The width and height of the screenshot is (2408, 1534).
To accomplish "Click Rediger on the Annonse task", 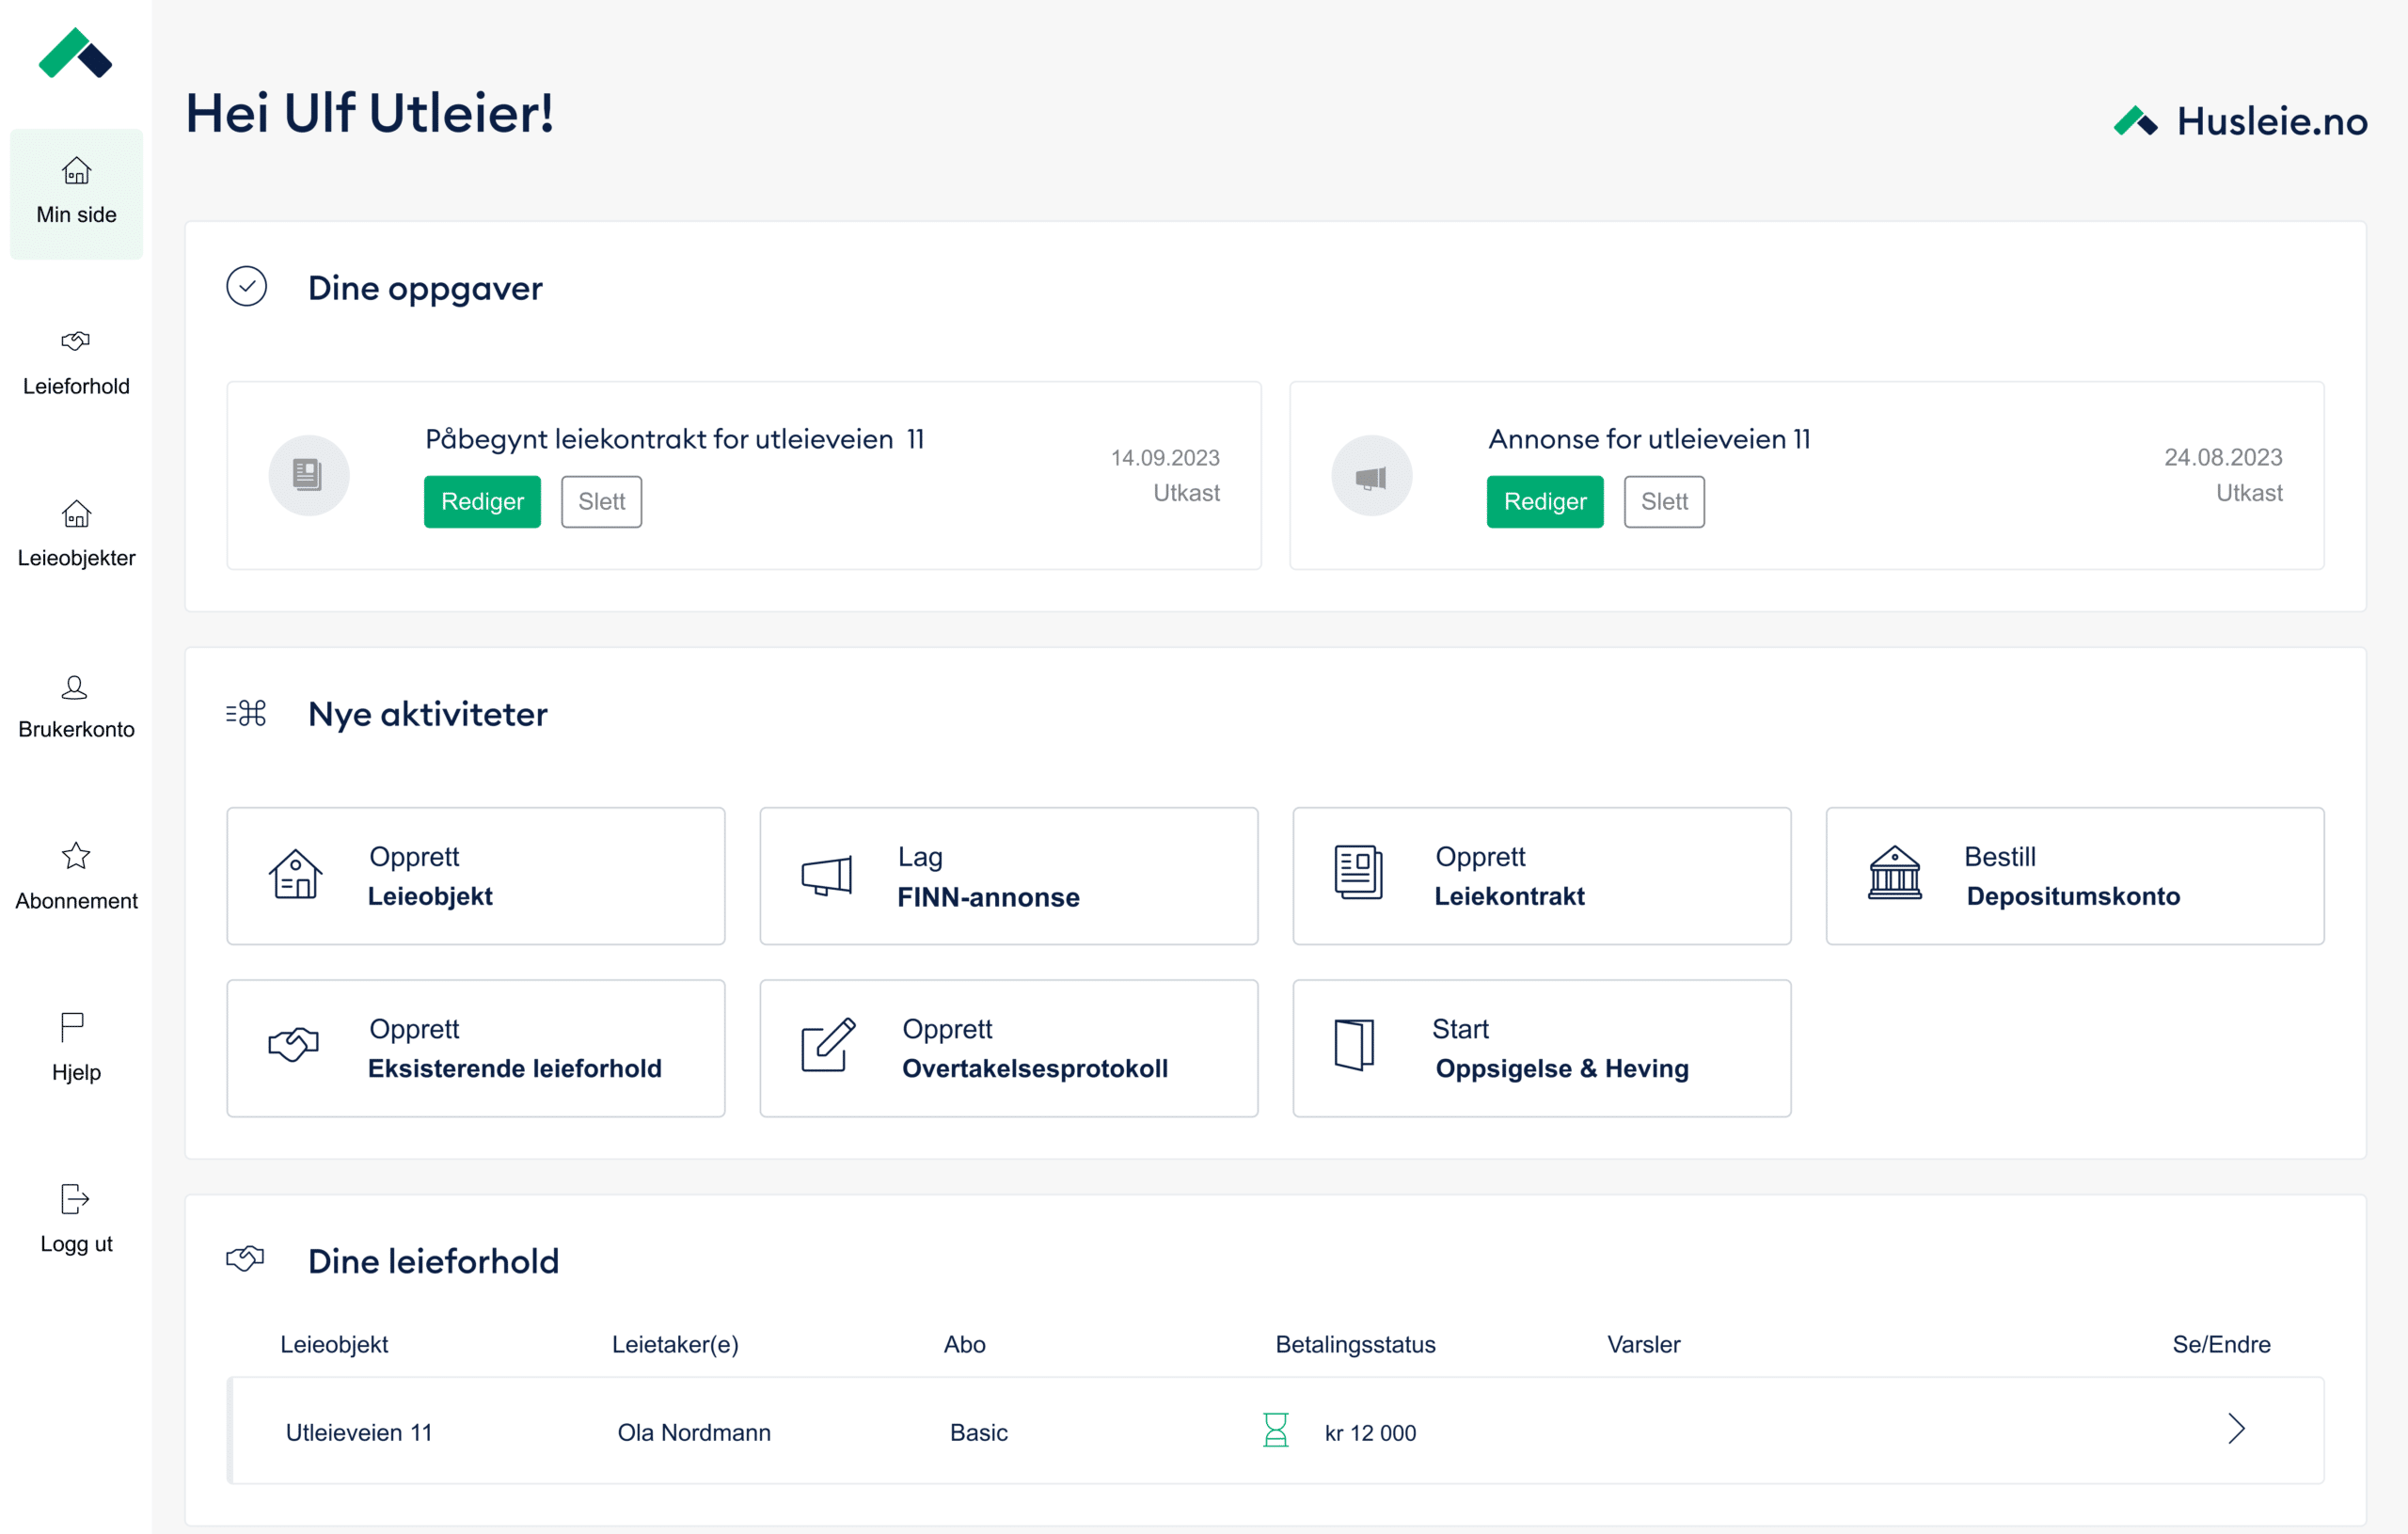I will point(1544,502).
